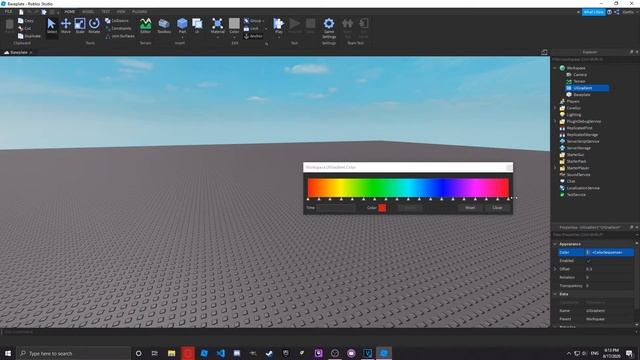This screenshot has width=640, height=360.
Task: Select ReplicatedStorage in the Explorer
Action: tap(579, 135)
